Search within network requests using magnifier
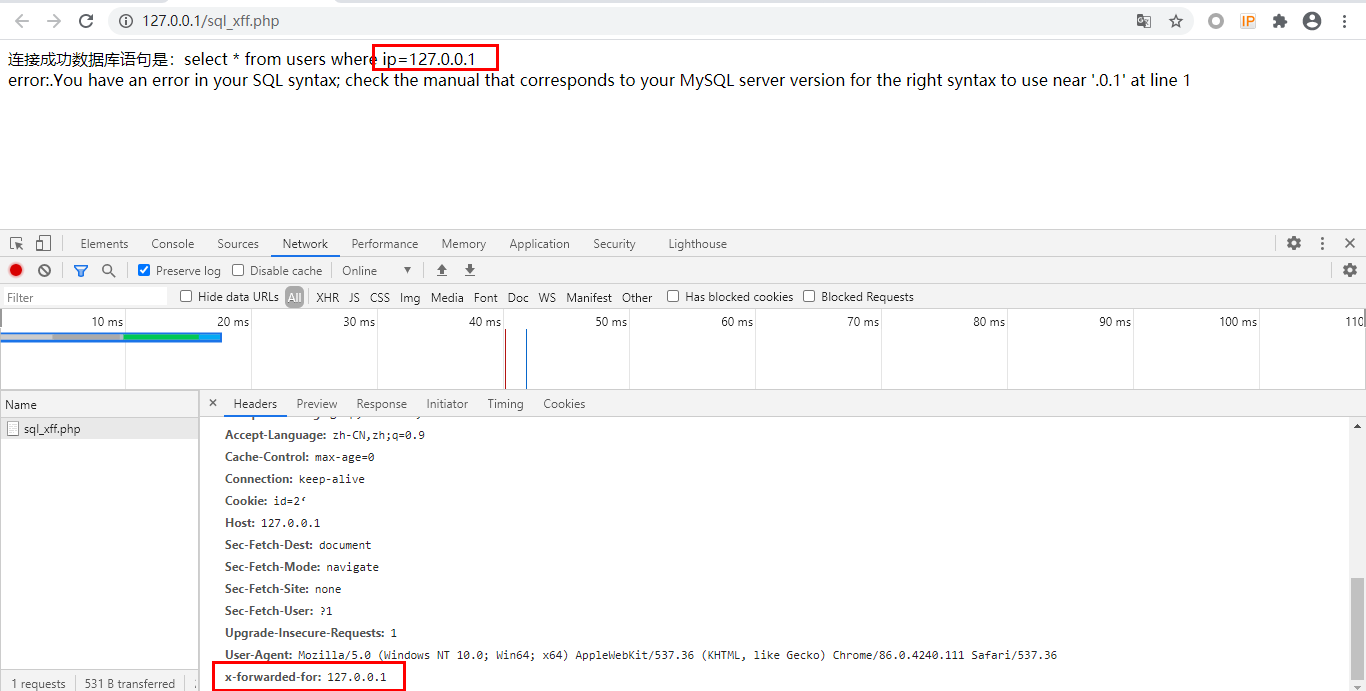The width and height of the screenshot is (1366, 691). [x=109, y=270]
